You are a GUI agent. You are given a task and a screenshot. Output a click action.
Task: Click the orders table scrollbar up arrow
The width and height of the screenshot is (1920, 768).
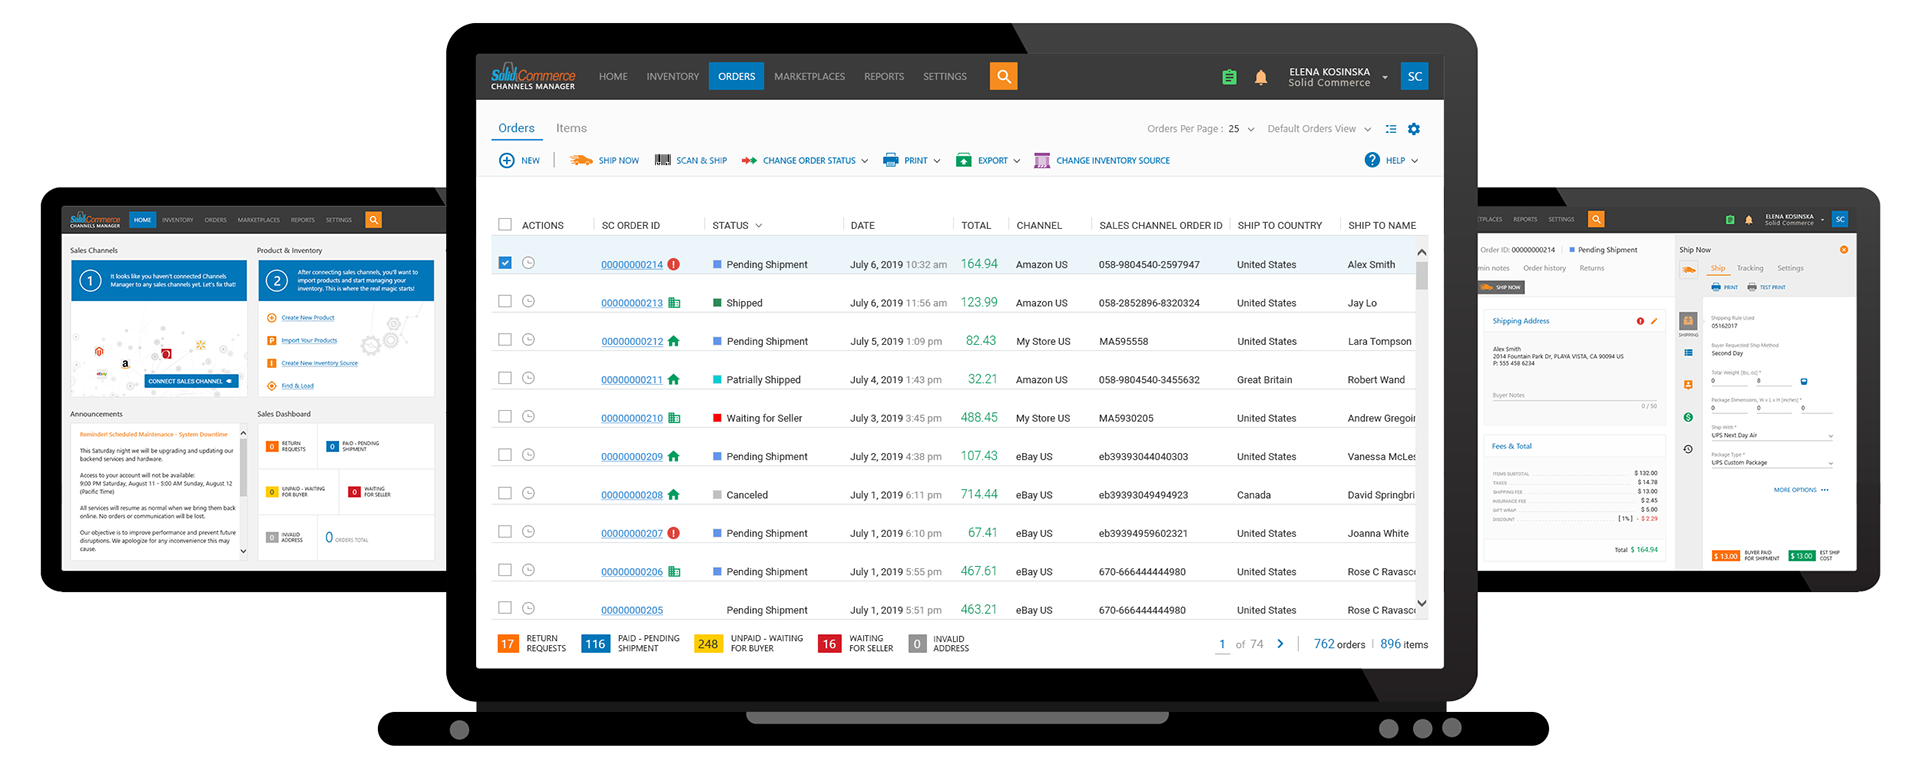tap(1421, 252)
